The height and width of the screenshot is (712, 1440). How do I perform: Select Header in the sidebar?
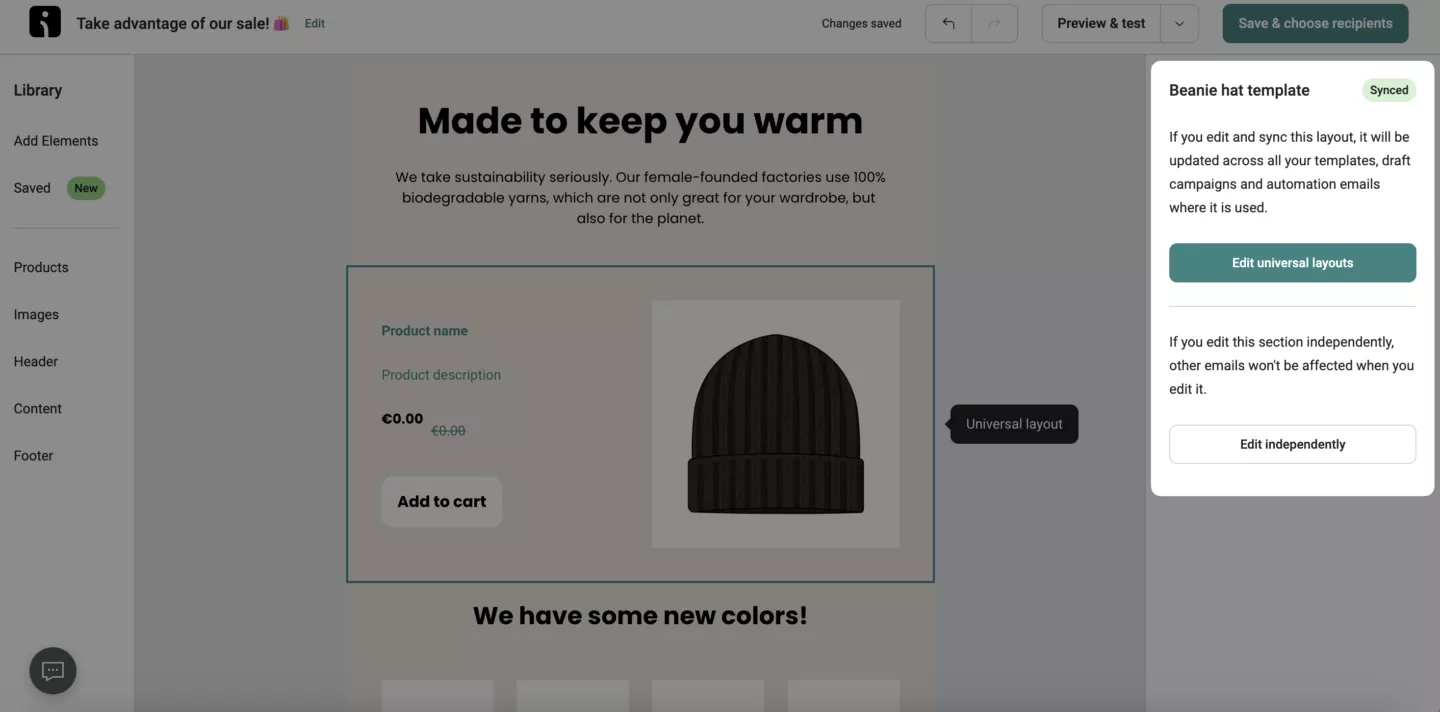pos(36,362)
